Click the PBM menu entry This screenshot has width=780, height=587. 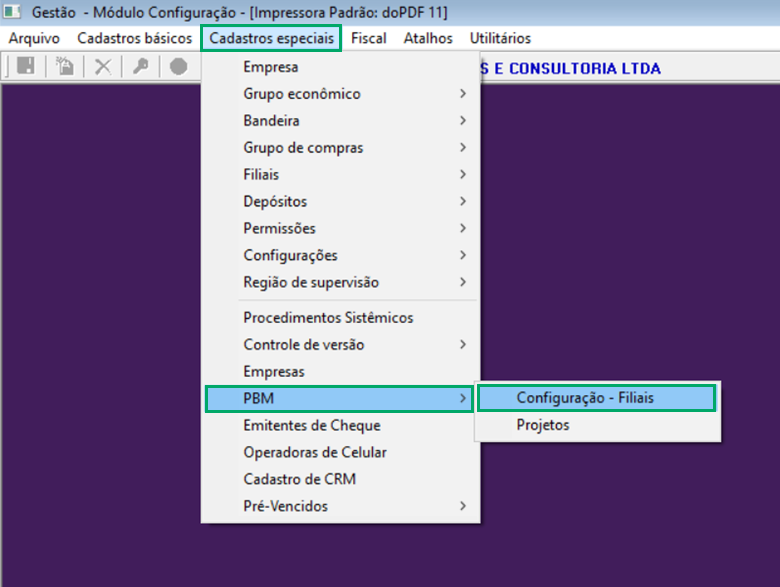[x=339, y=398]
